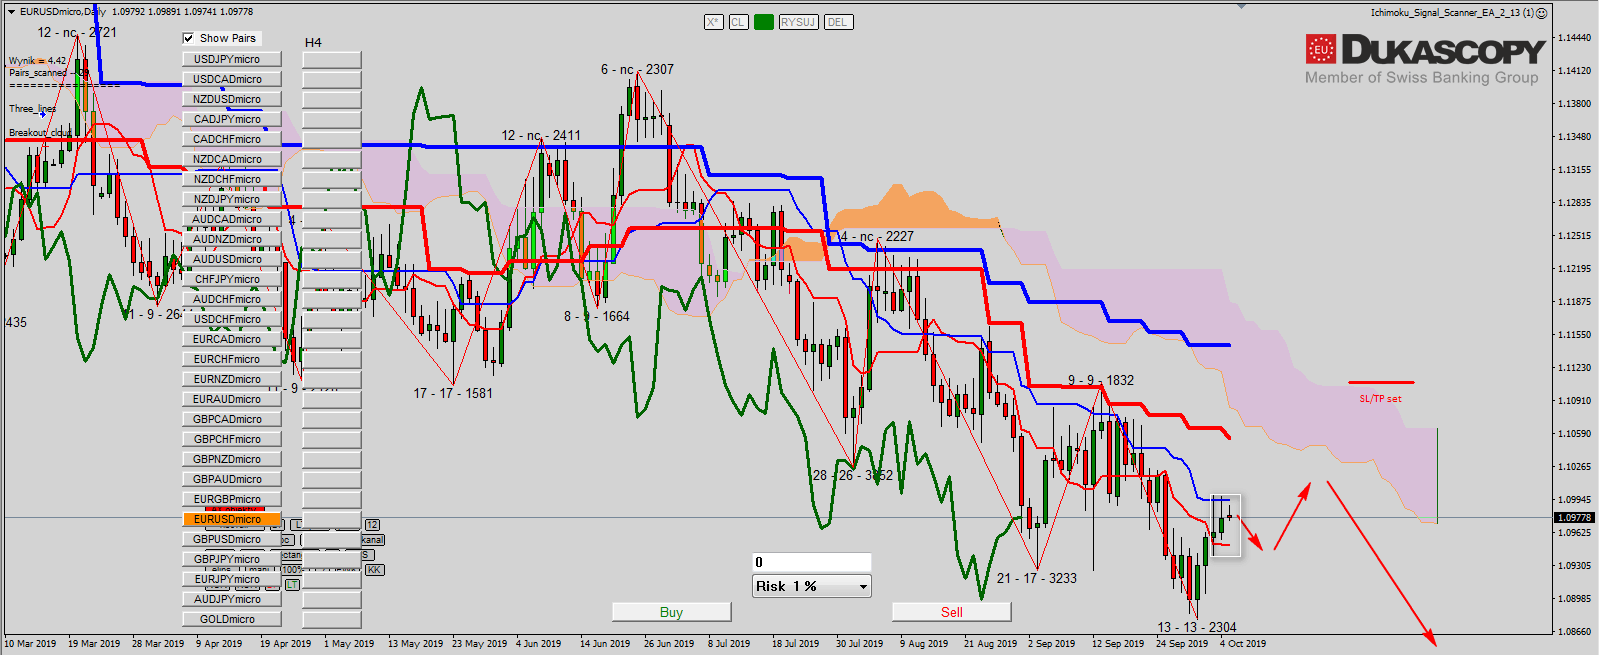Click the small 12 button beside pairs panel

(x=372, y=525)
